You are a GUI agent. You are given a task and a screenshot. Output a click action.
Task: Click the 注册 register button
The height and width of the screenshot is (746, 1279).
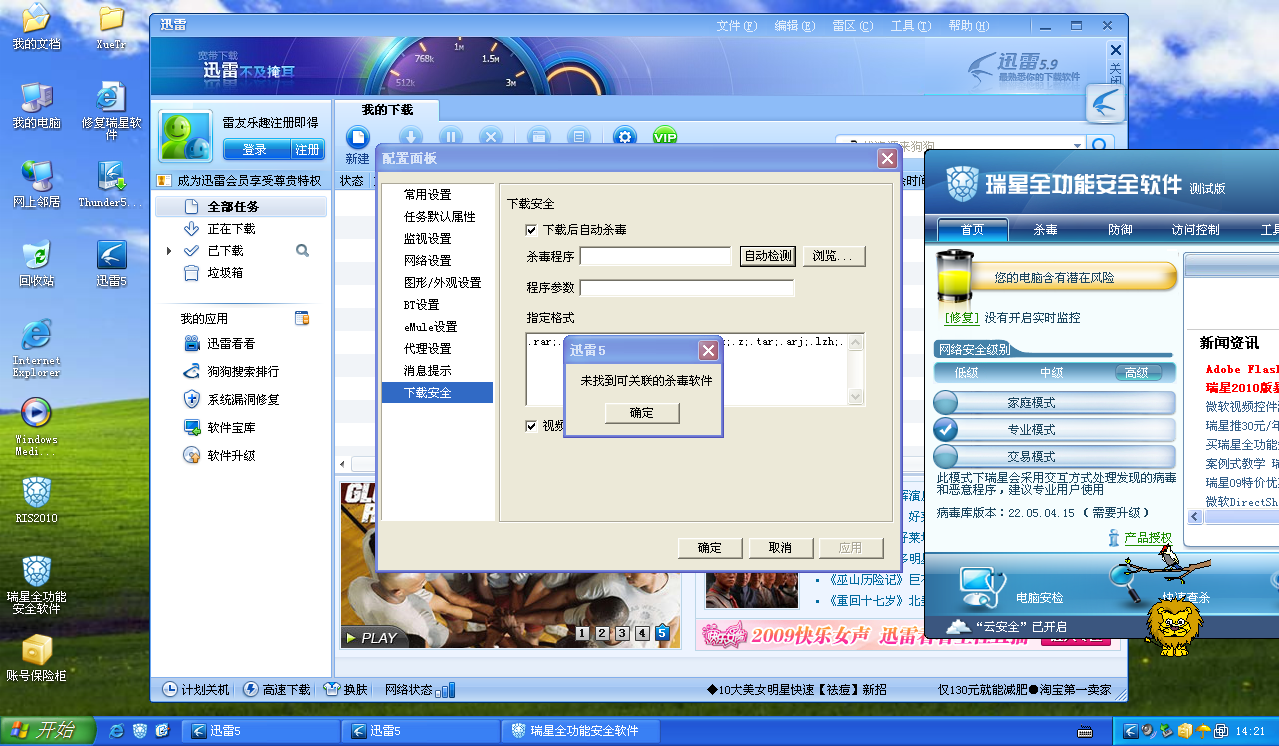pyautogui.click(x=307, y=150)
